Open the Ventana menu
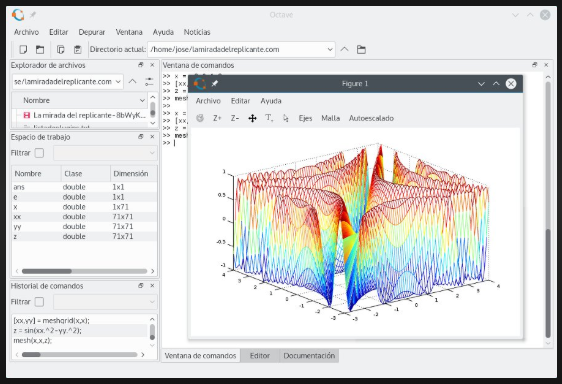The height and width of the screenshot is (384, 562). (129, 32)
